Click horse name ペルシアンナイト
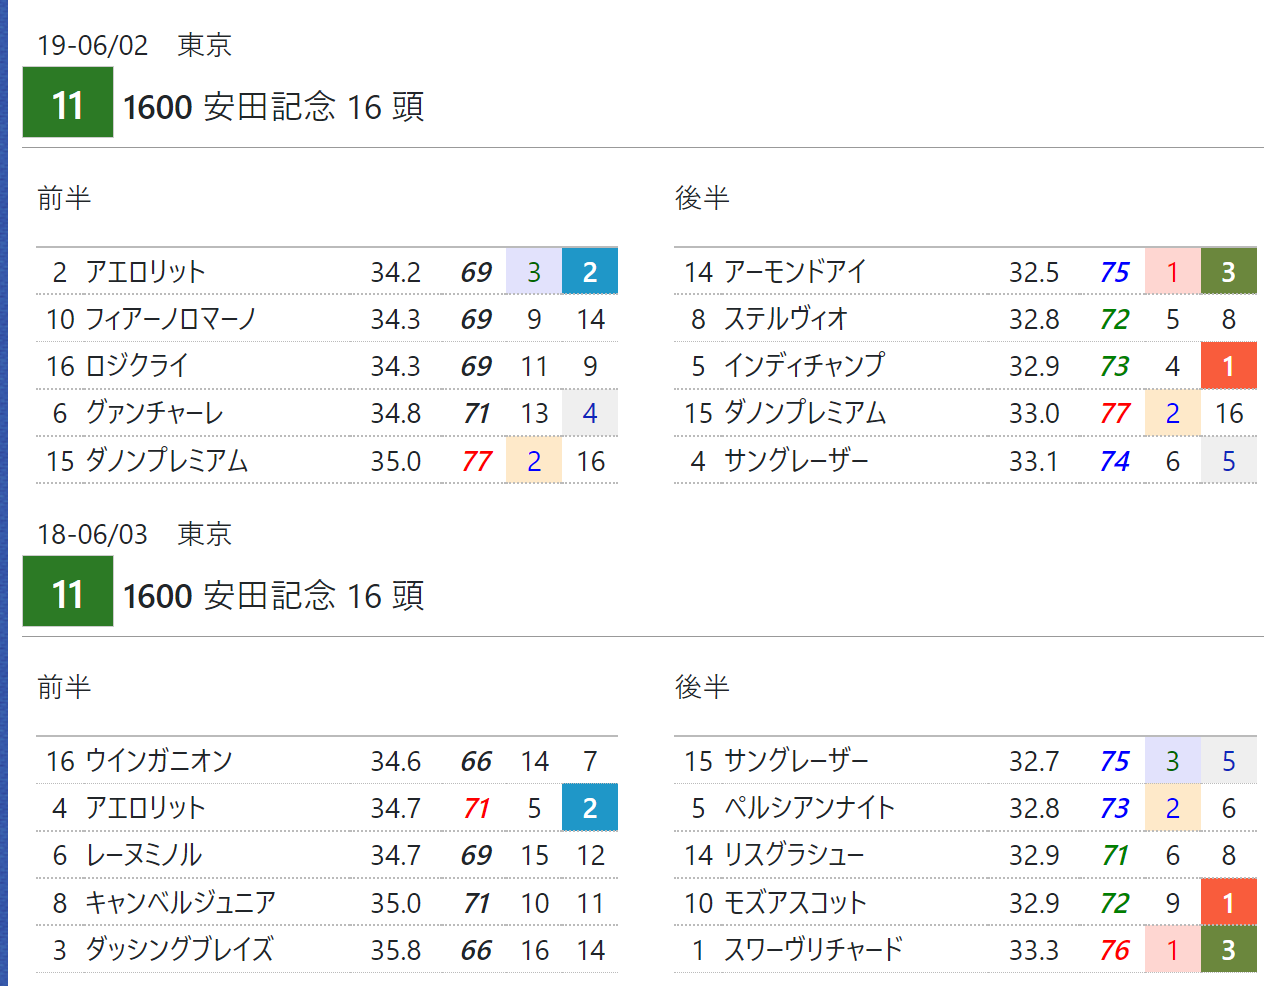The width and height of the screenshot is (1264, 986). point(809,808)
